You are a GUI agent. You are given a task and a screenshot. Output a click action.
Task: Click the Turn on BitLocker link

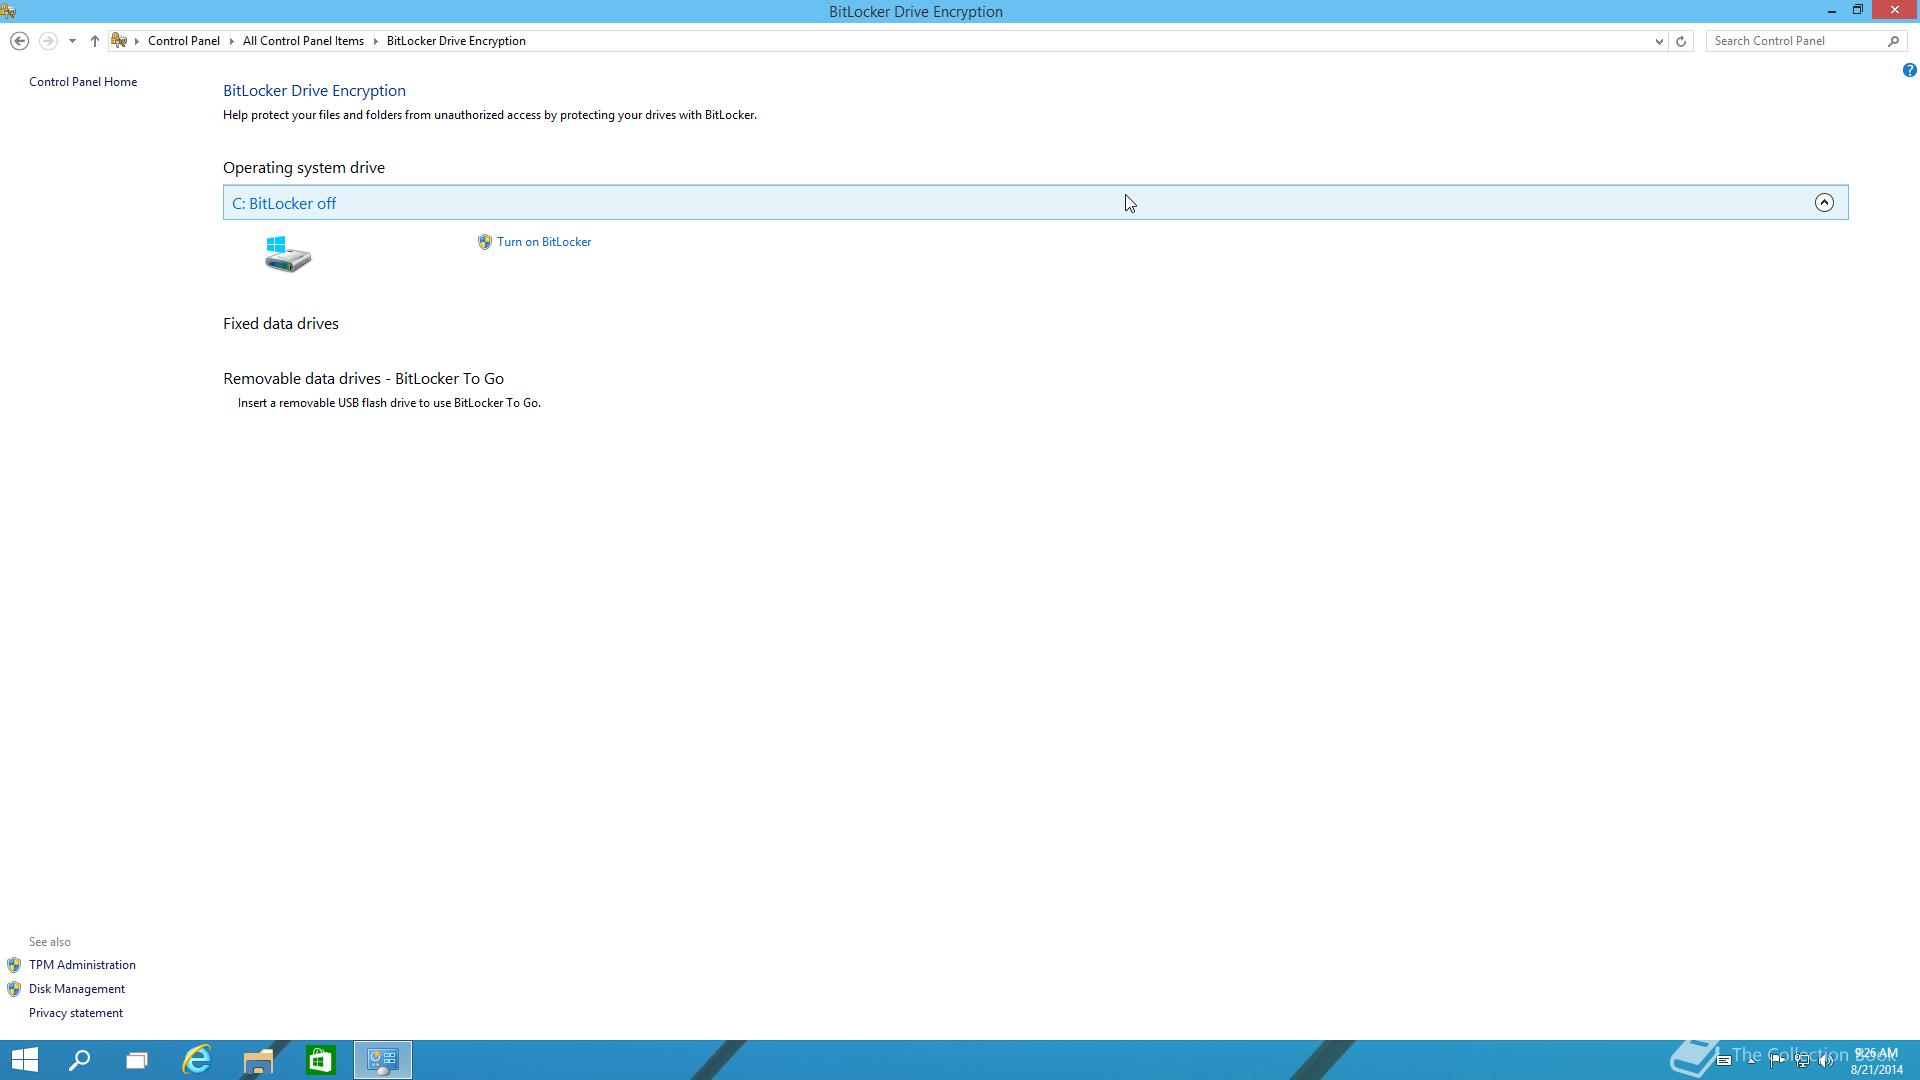point(544,242)
